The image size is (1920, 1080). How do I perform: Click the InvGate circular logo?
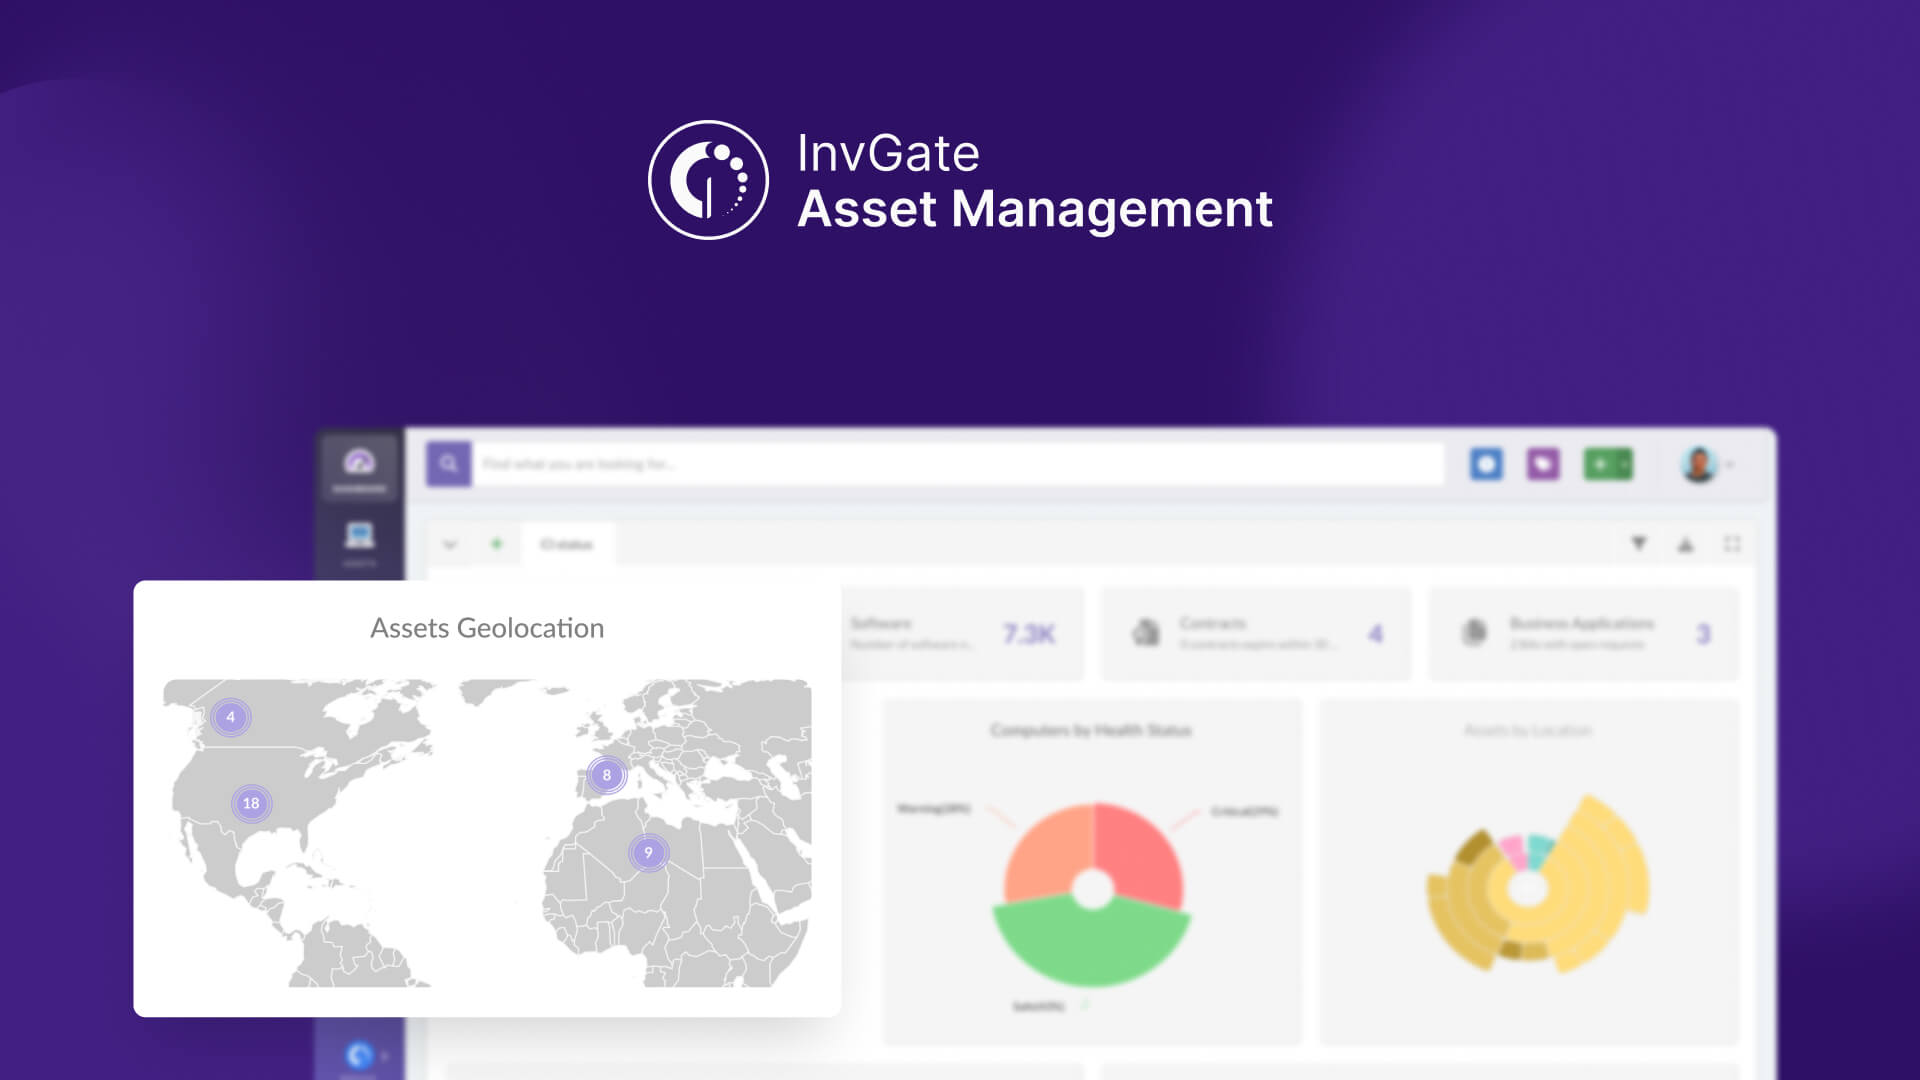pos(708,180)
